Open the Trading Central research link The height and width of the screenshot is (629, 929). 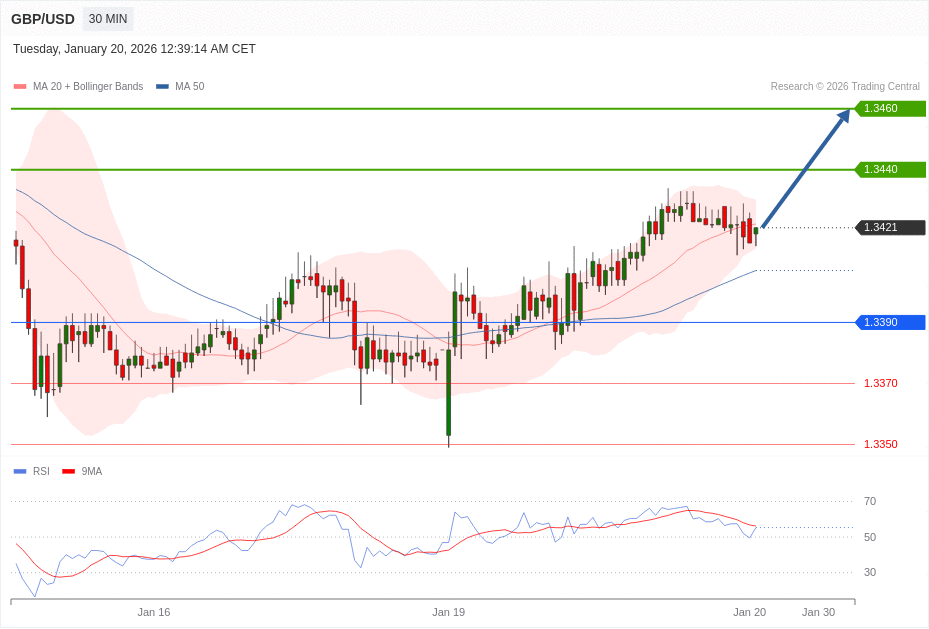(x=846, y=86)
